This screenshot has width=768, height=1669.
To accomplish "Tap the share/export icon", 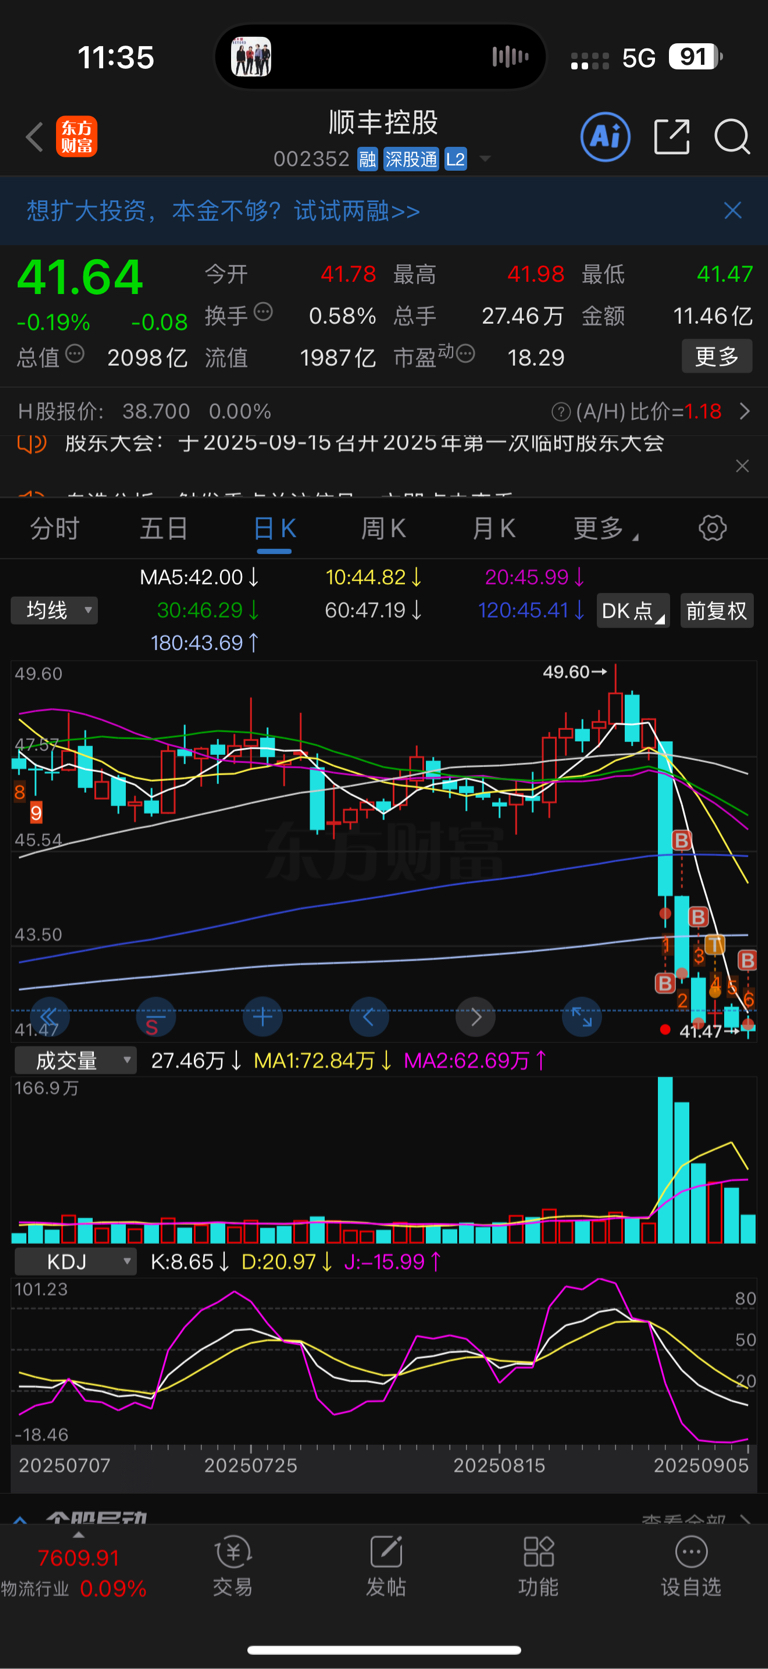I will [672, 137].
